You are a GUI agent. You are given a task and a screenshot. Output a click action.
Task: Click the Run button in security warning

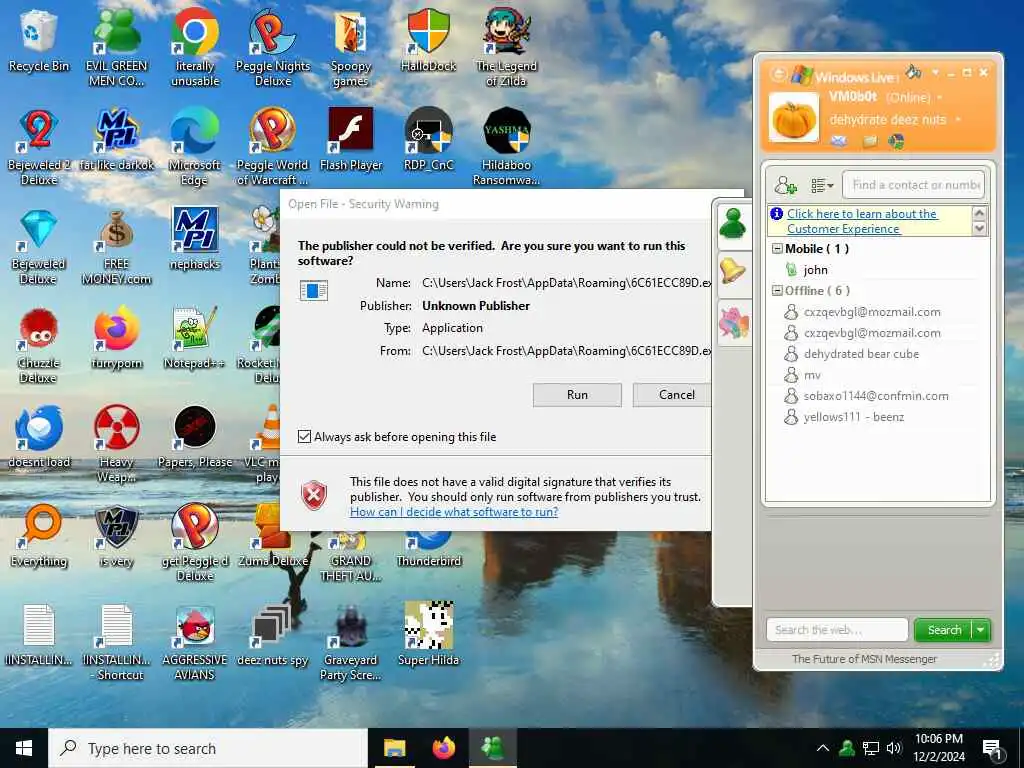coord(577,394)
